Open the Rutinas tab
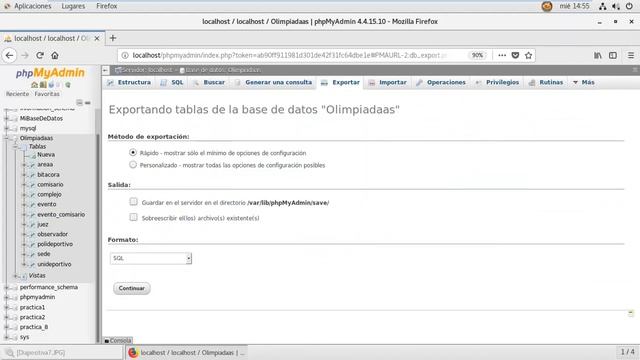 pyautogui.click(x=546, y=82)
